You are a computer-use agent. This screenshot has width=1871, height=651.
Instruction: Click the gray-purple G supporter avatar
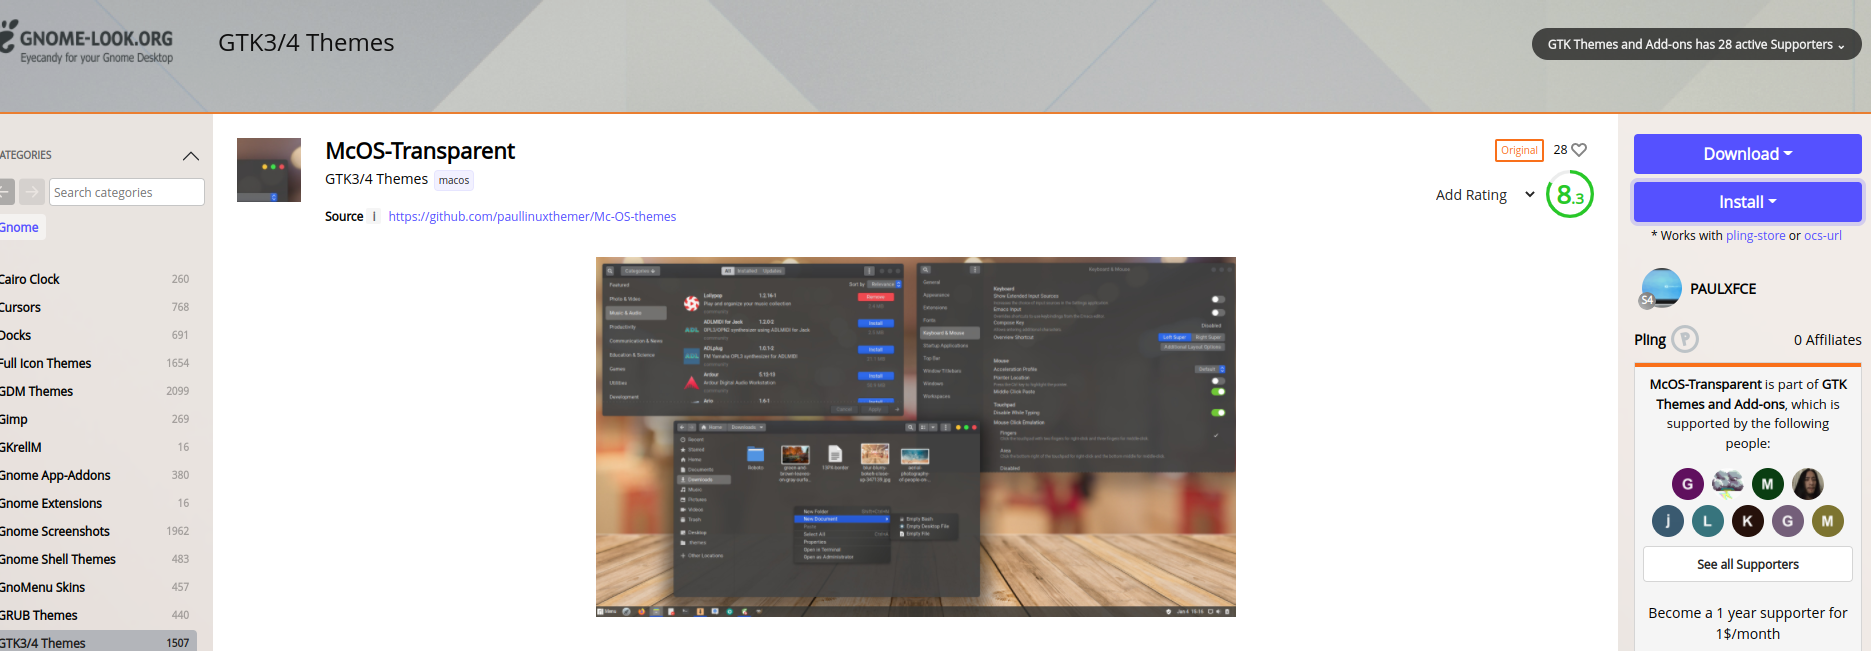[1787, 521]
